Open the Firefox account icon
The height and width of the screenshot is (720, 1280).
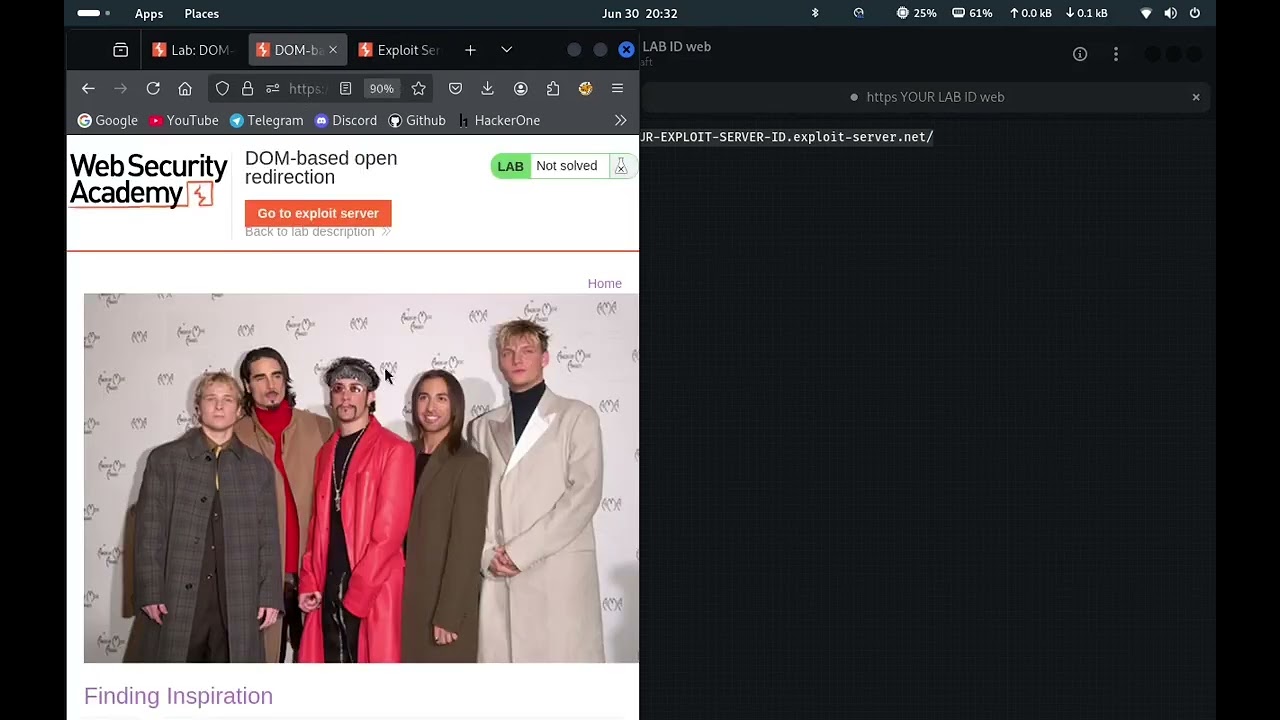tap(520, 89)
